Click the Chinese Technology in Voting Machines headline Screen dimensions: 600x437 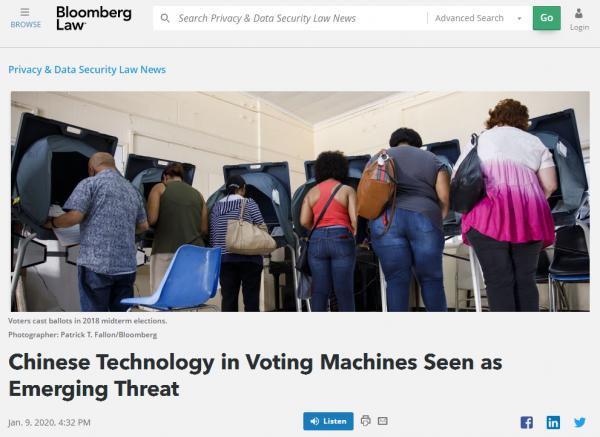(x=255, y=375)
